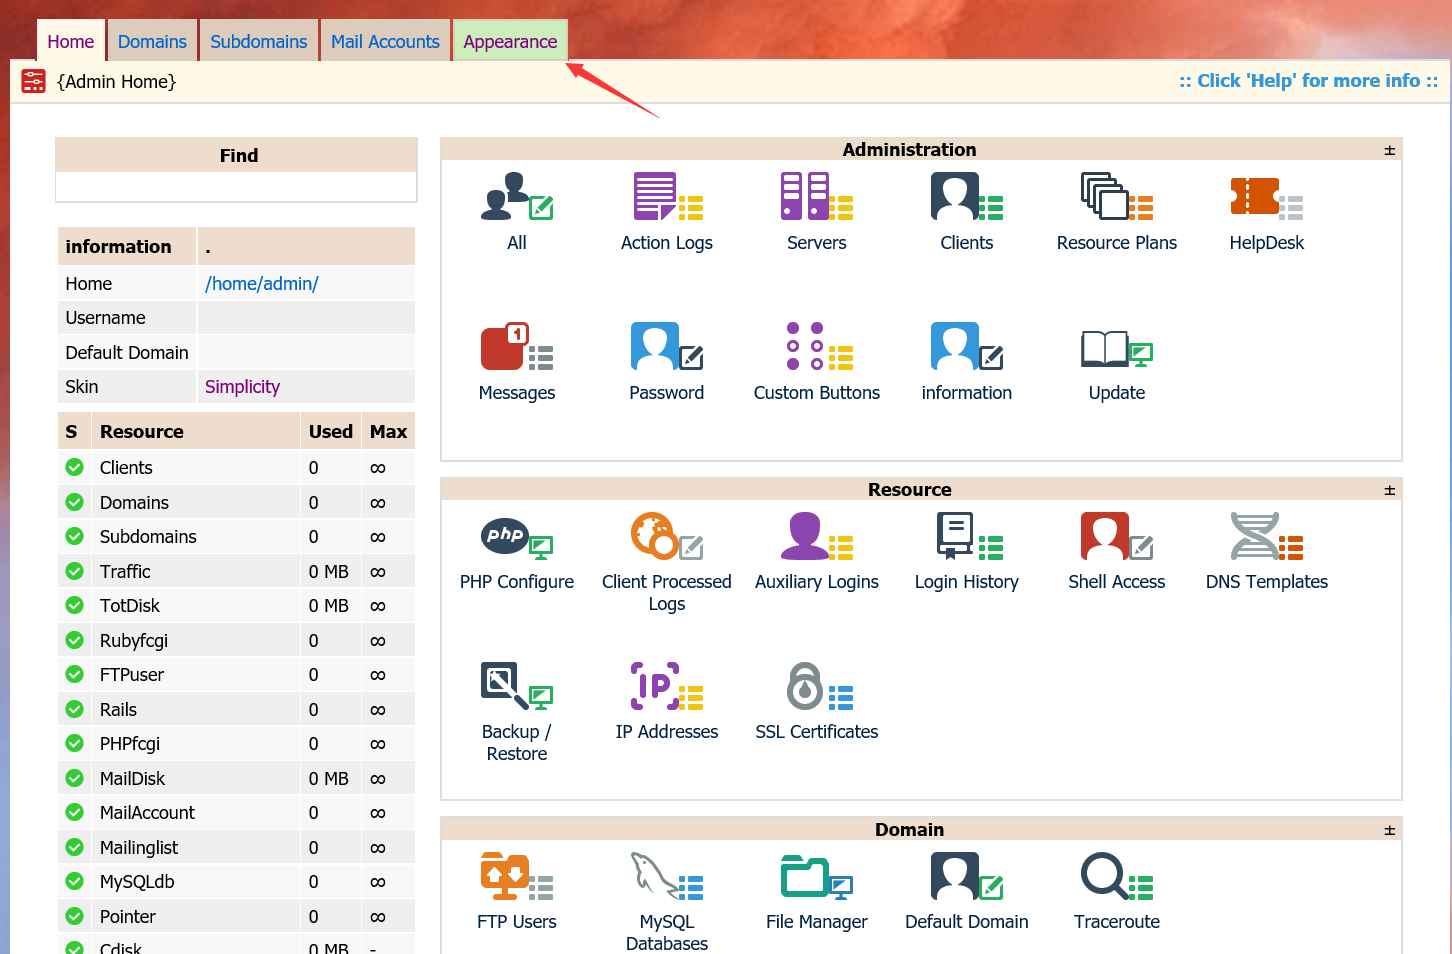Click into the Find search field
Screen dimensions: 1452x954
(236, 187)
